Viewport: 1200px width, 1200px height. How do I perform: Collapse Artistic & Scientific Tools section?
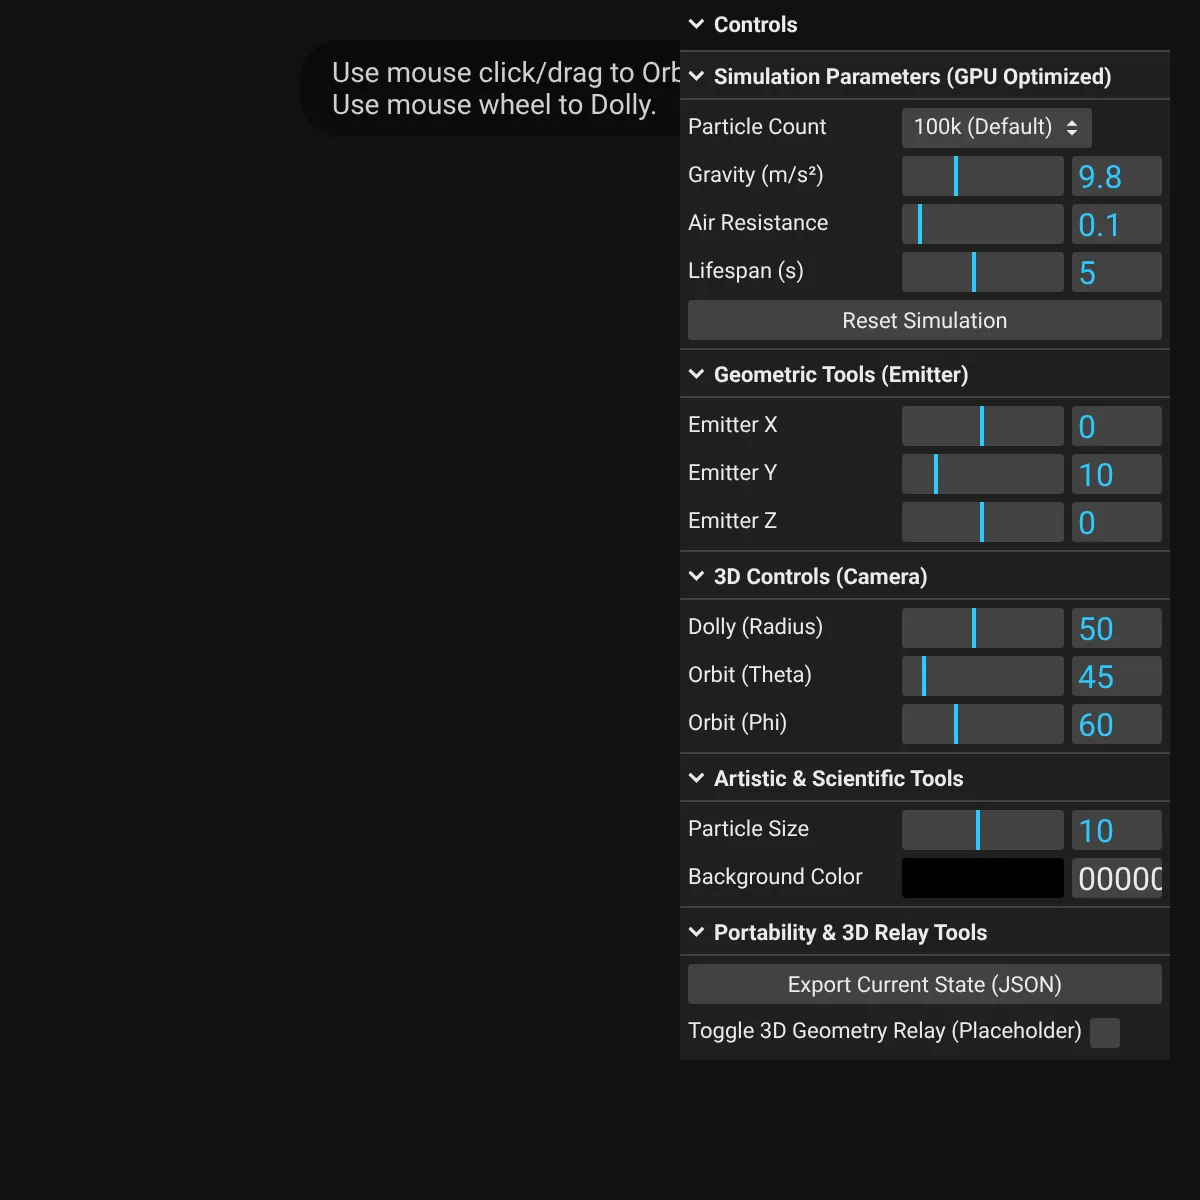coord(697,779)
